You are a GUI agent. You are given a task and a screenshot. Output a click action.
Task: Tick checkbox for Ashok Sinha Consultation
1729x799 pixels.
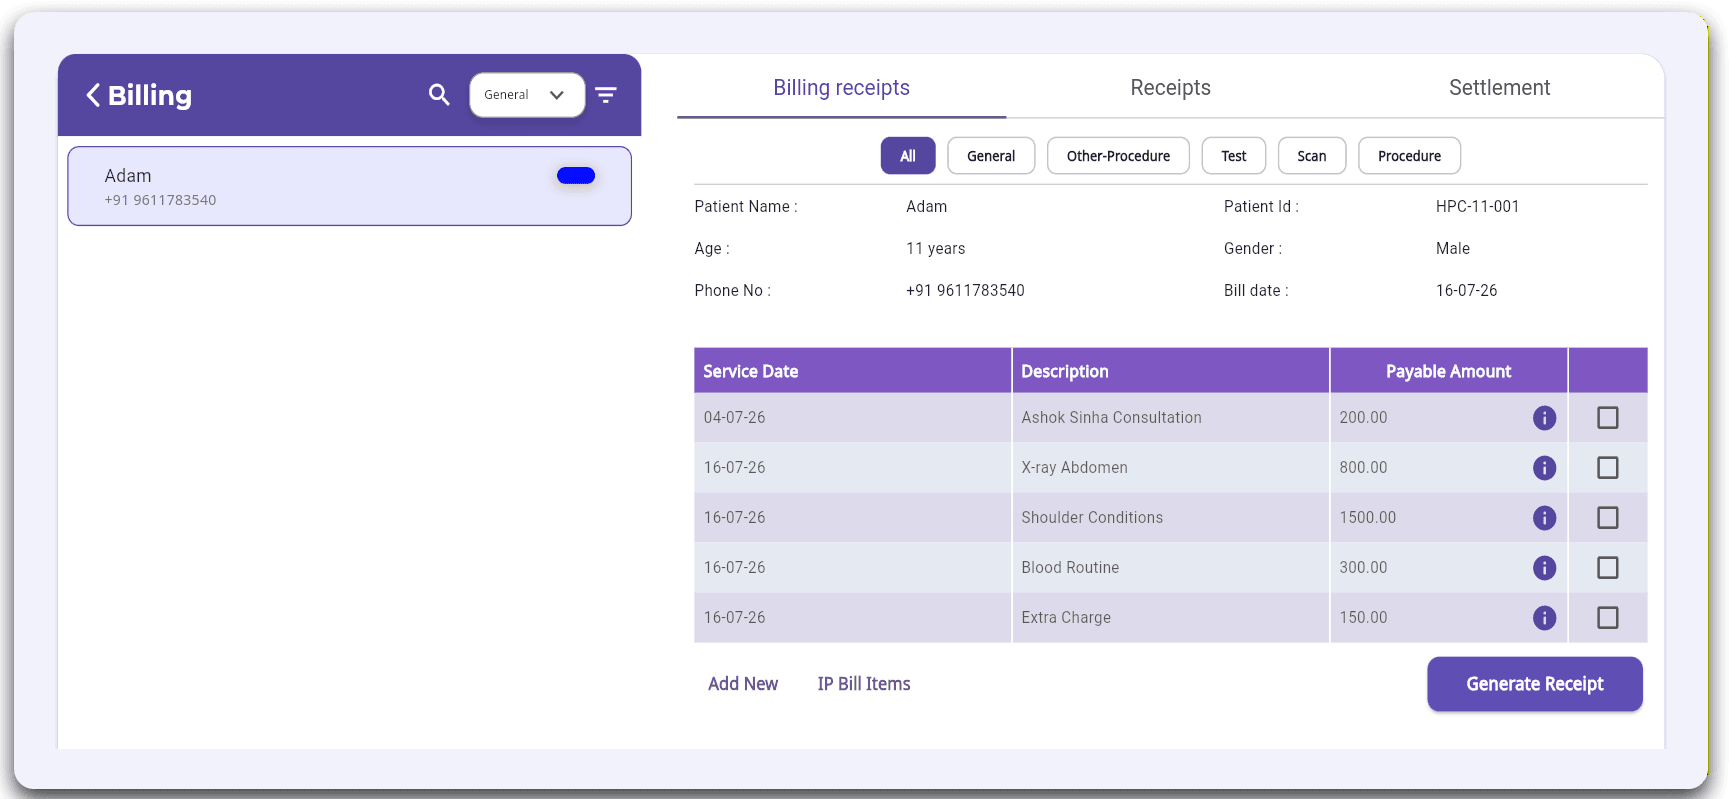[x=1608, y=418]
